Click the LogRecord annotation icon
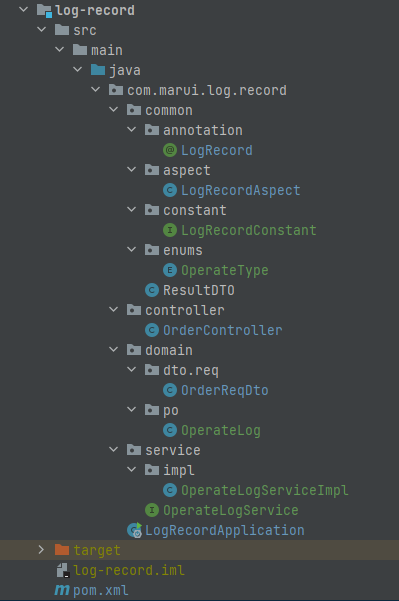This screenshot has height=601, width=399. pyautogui.click(x=170, y=150)
